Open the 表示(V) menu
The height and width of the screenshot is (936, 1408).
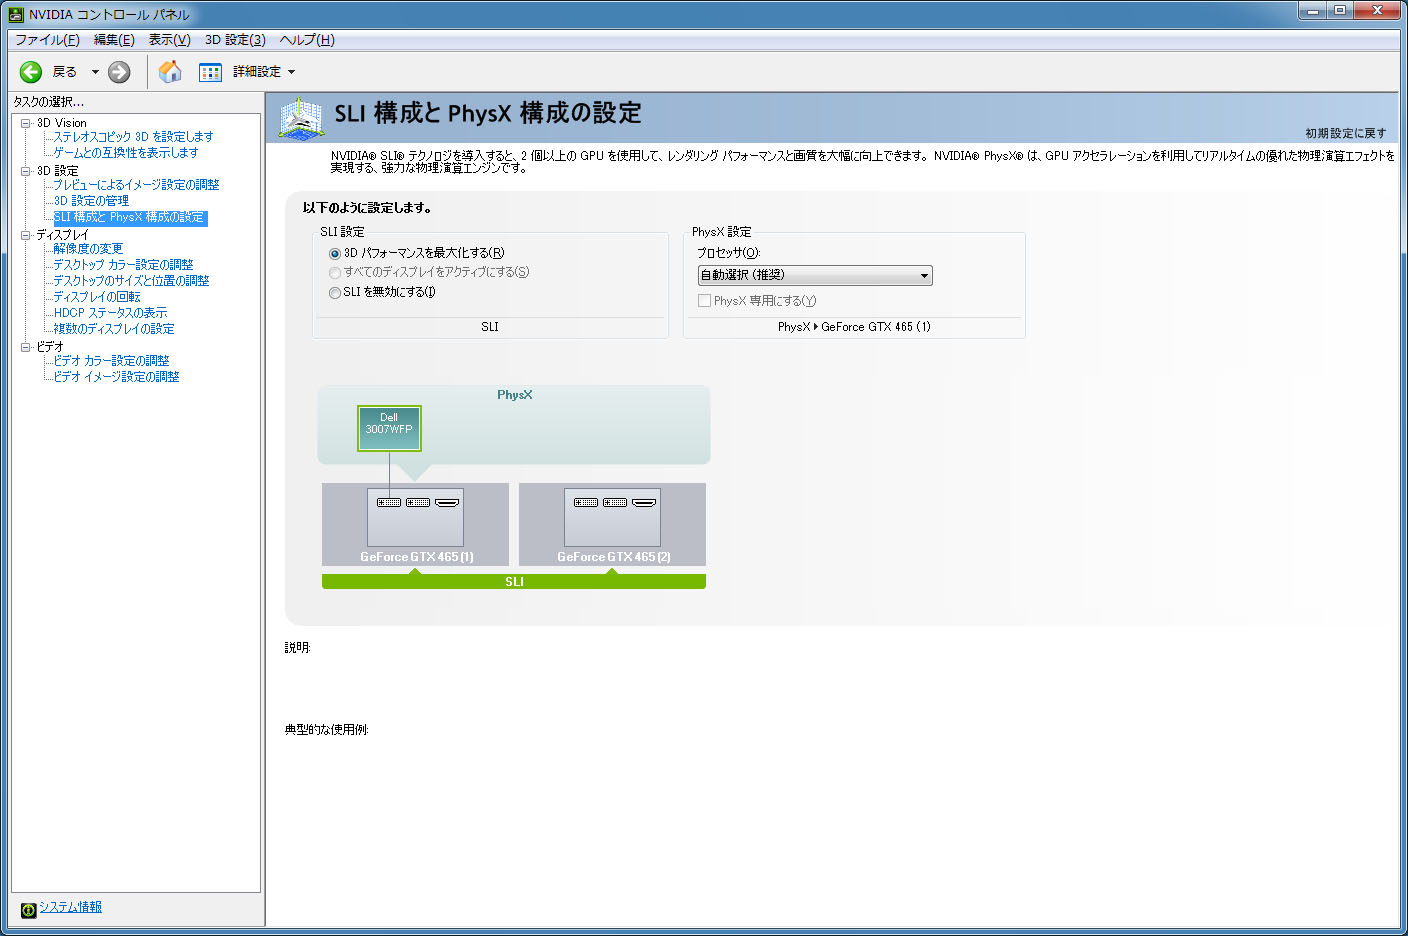pos(169,40)
